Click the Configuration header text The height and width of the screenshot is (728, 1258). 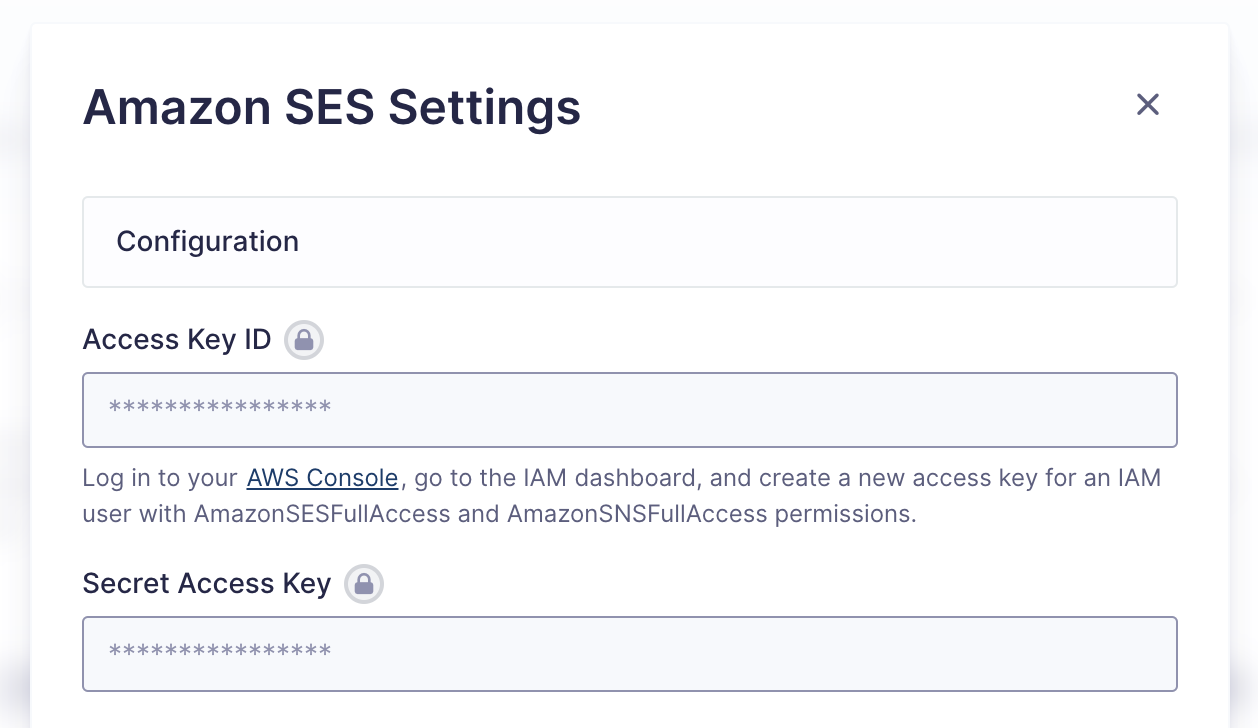pyautogui.click(x=208, y=242)
